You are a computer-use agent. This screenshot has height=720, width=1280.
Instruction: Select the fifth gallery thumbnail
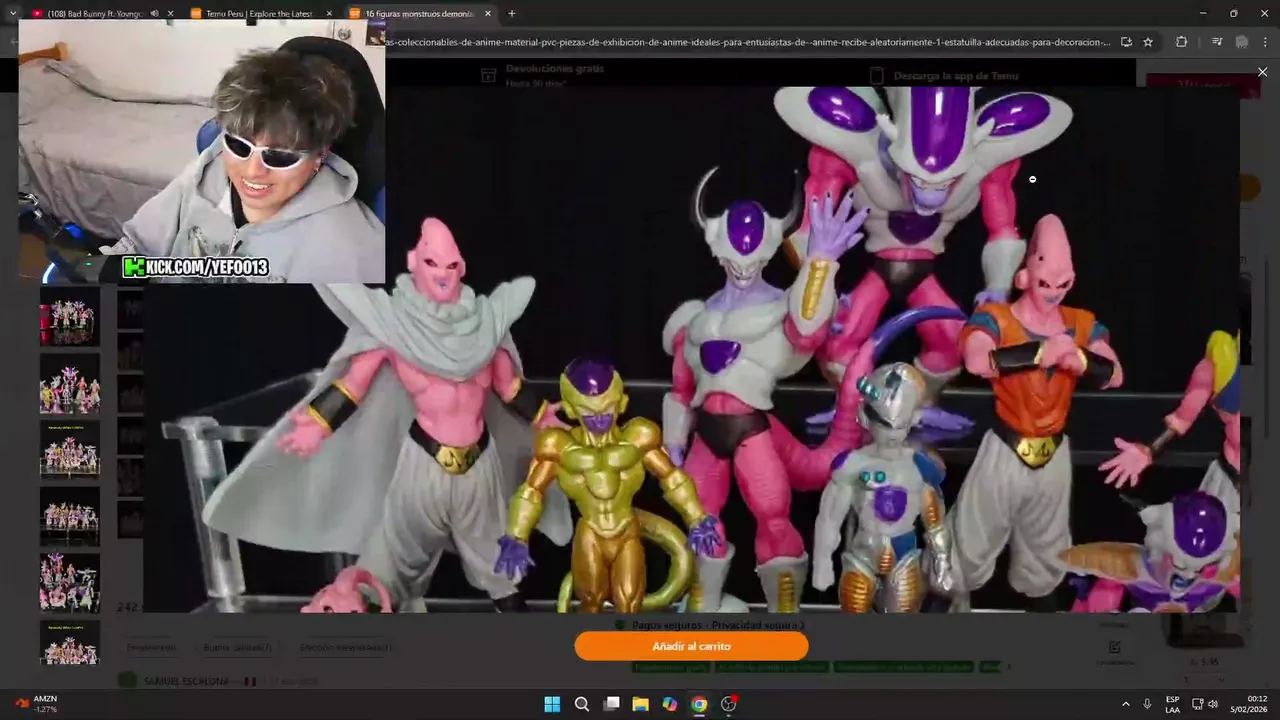point(70,582)
